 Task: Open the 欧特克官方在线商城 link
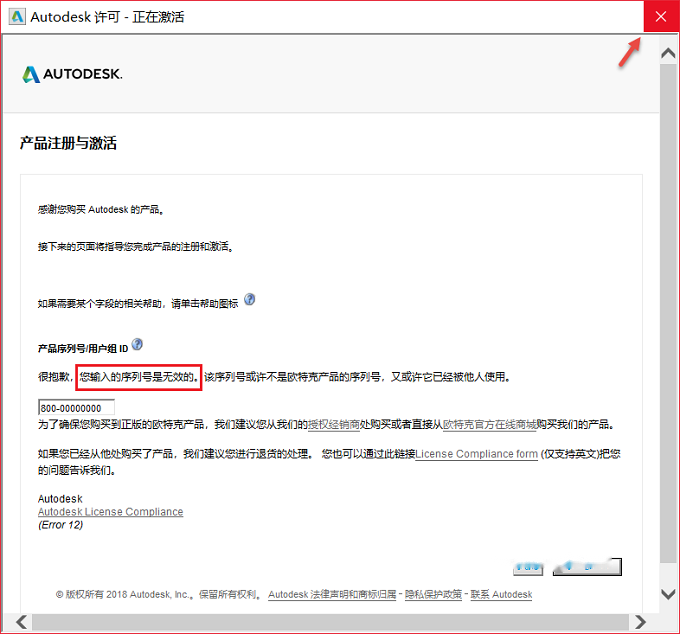tap(490, 425)
